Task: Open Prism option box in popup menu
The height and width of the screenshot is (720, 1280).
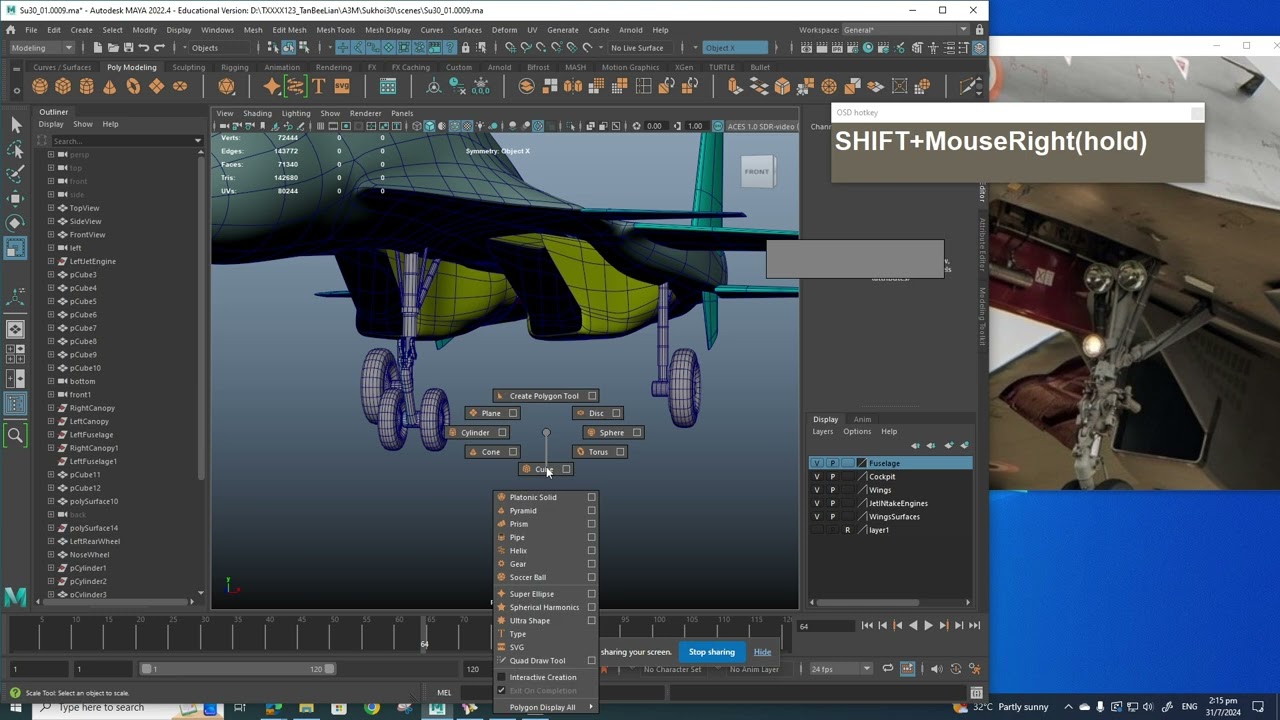Action: click(592, 524)
